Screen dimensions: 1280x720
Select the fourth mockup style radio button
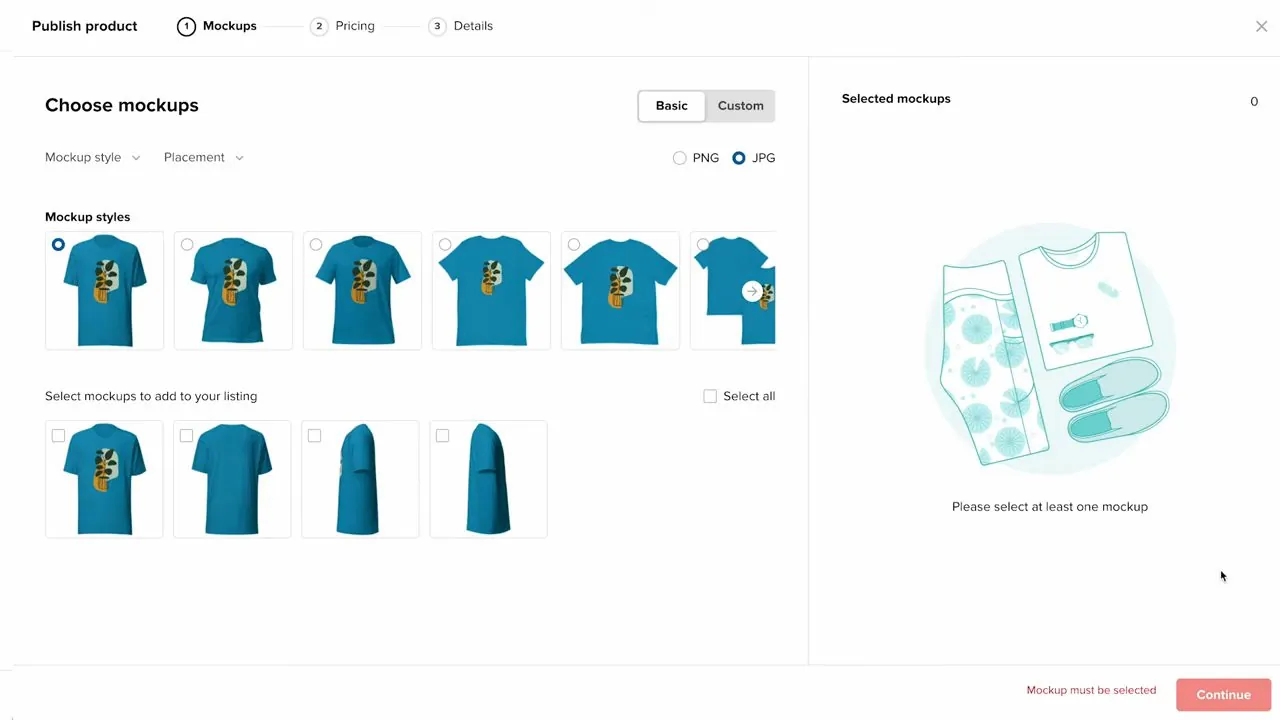coord(445,244)
